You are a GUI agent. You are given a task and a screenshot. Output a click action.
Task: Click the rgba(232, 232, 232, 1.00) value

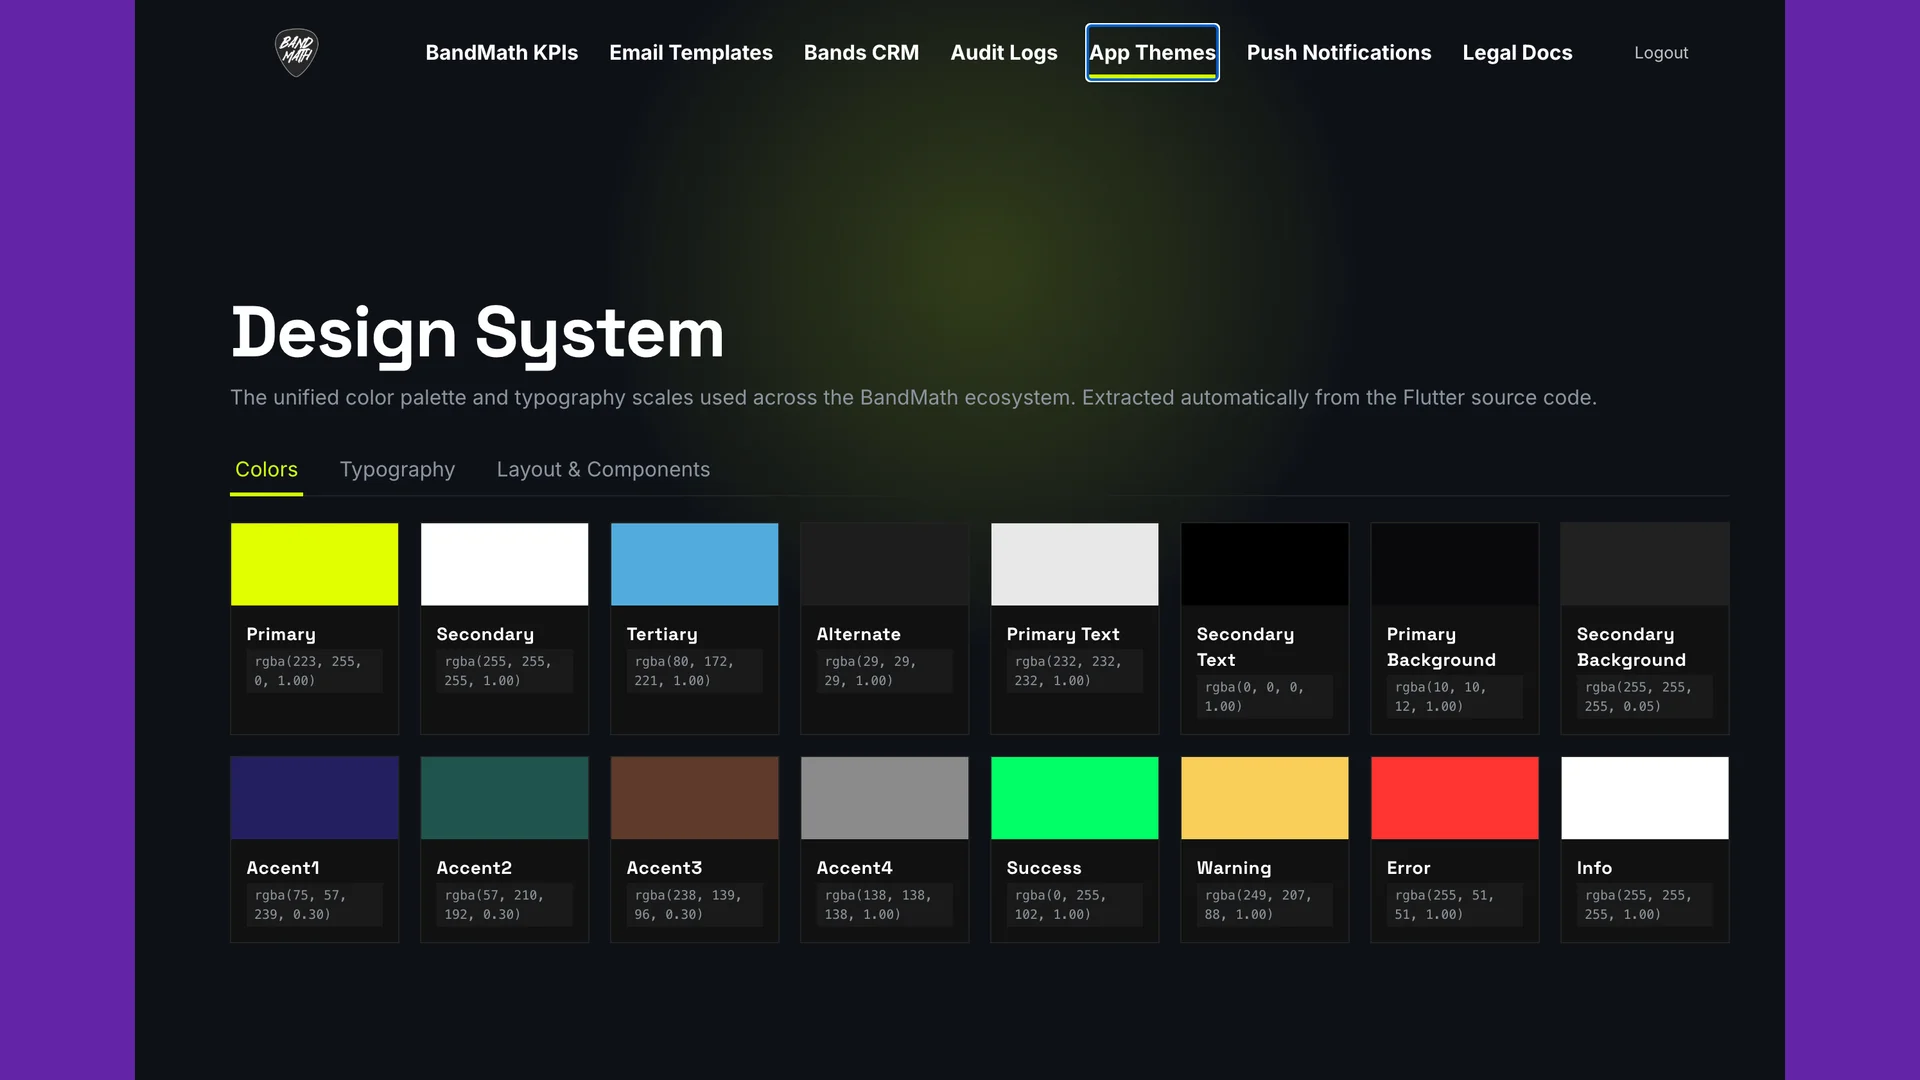pos(1074,671)
